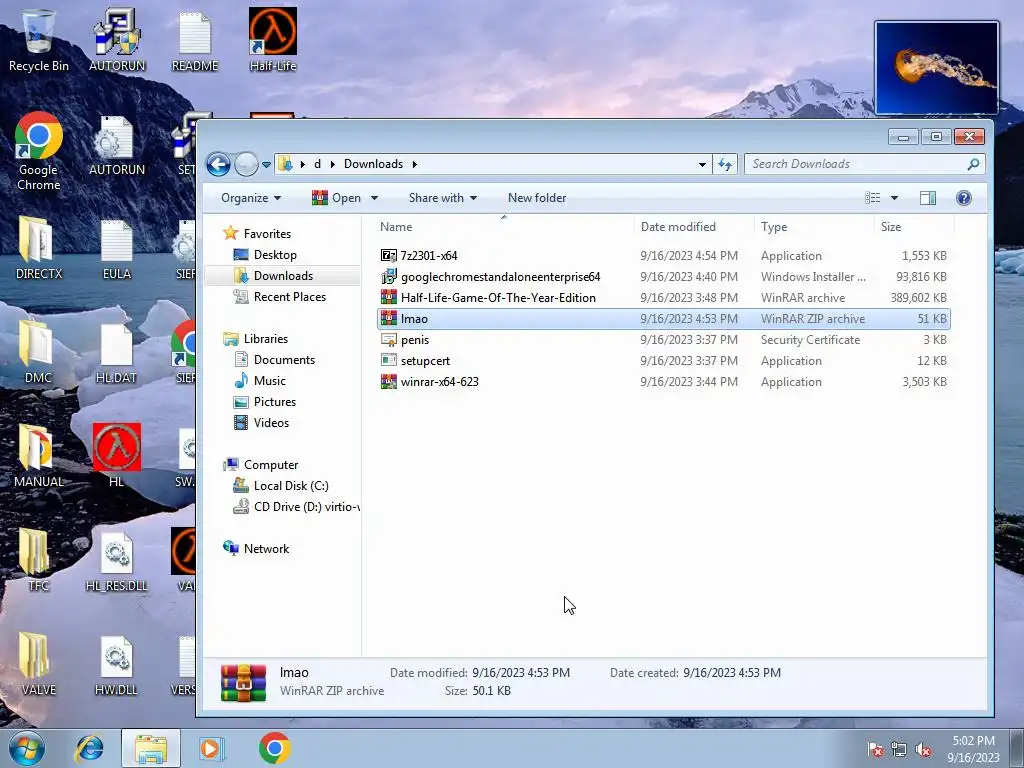Select CD Drive (D:) in sidebar
Image resolution: width=1024 pixels, height=768 pixels.
tap(295, 507)
